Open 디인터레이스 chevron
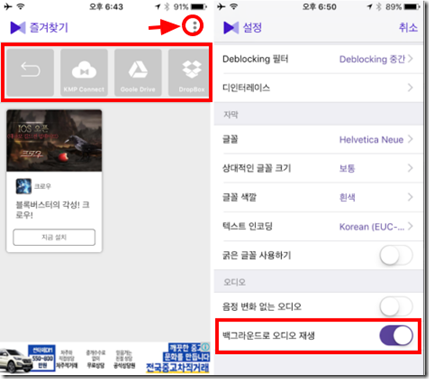 (410, 88)
